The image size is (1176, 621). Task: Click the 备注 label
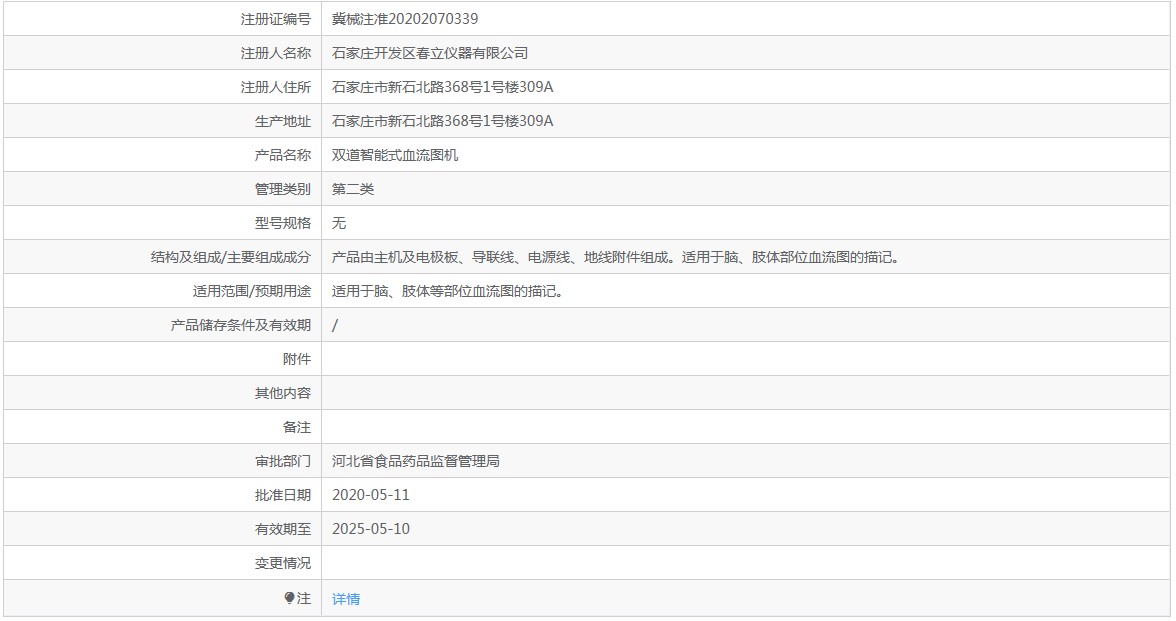tap(297, 427)
